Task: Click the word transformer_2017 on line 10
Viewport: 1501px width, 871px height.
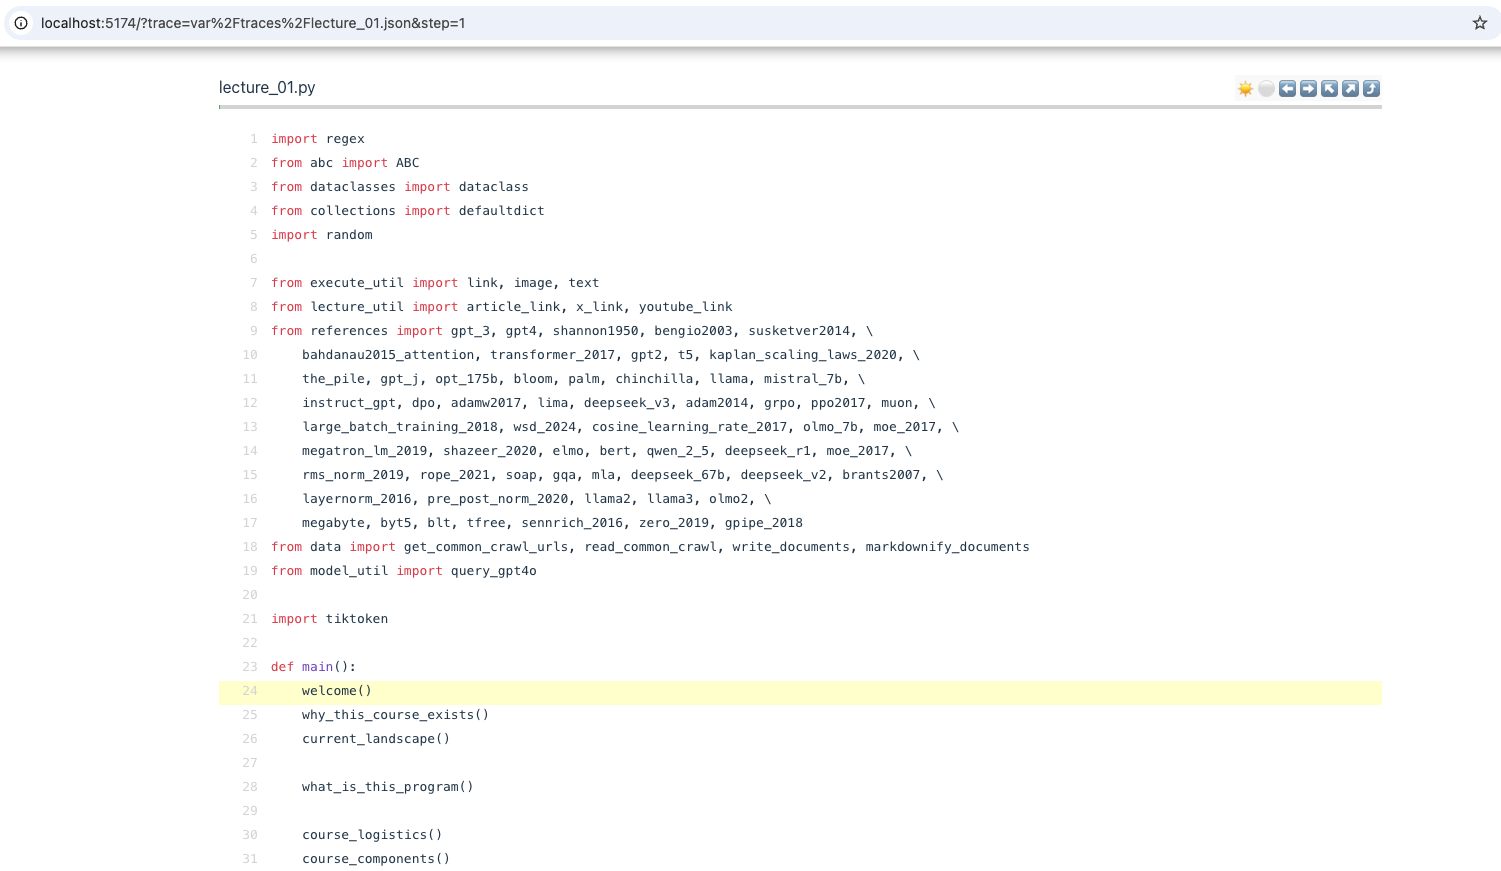Action: [x=553, y=355]
